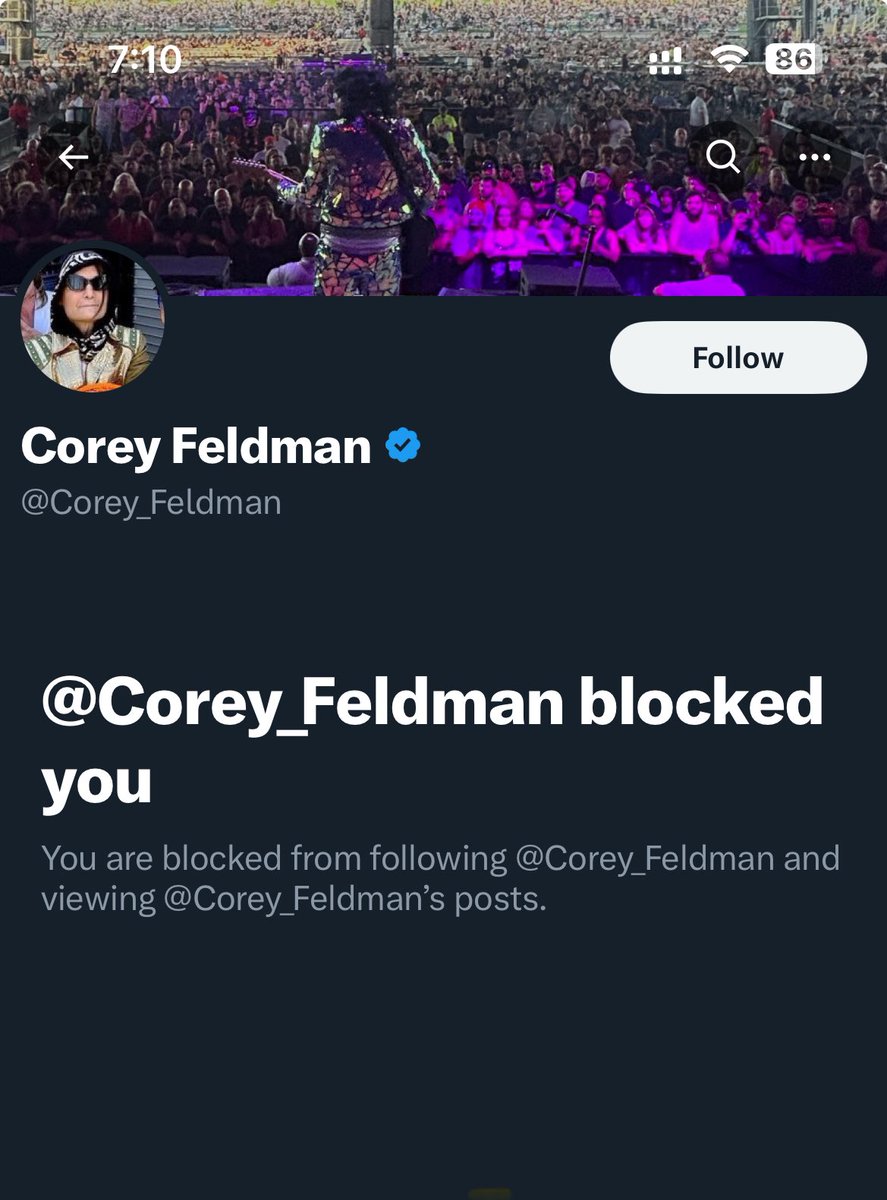This screenshot has width=887, height=1200.
Task: Tap the back arrow icon
Action: click(73, 157)
